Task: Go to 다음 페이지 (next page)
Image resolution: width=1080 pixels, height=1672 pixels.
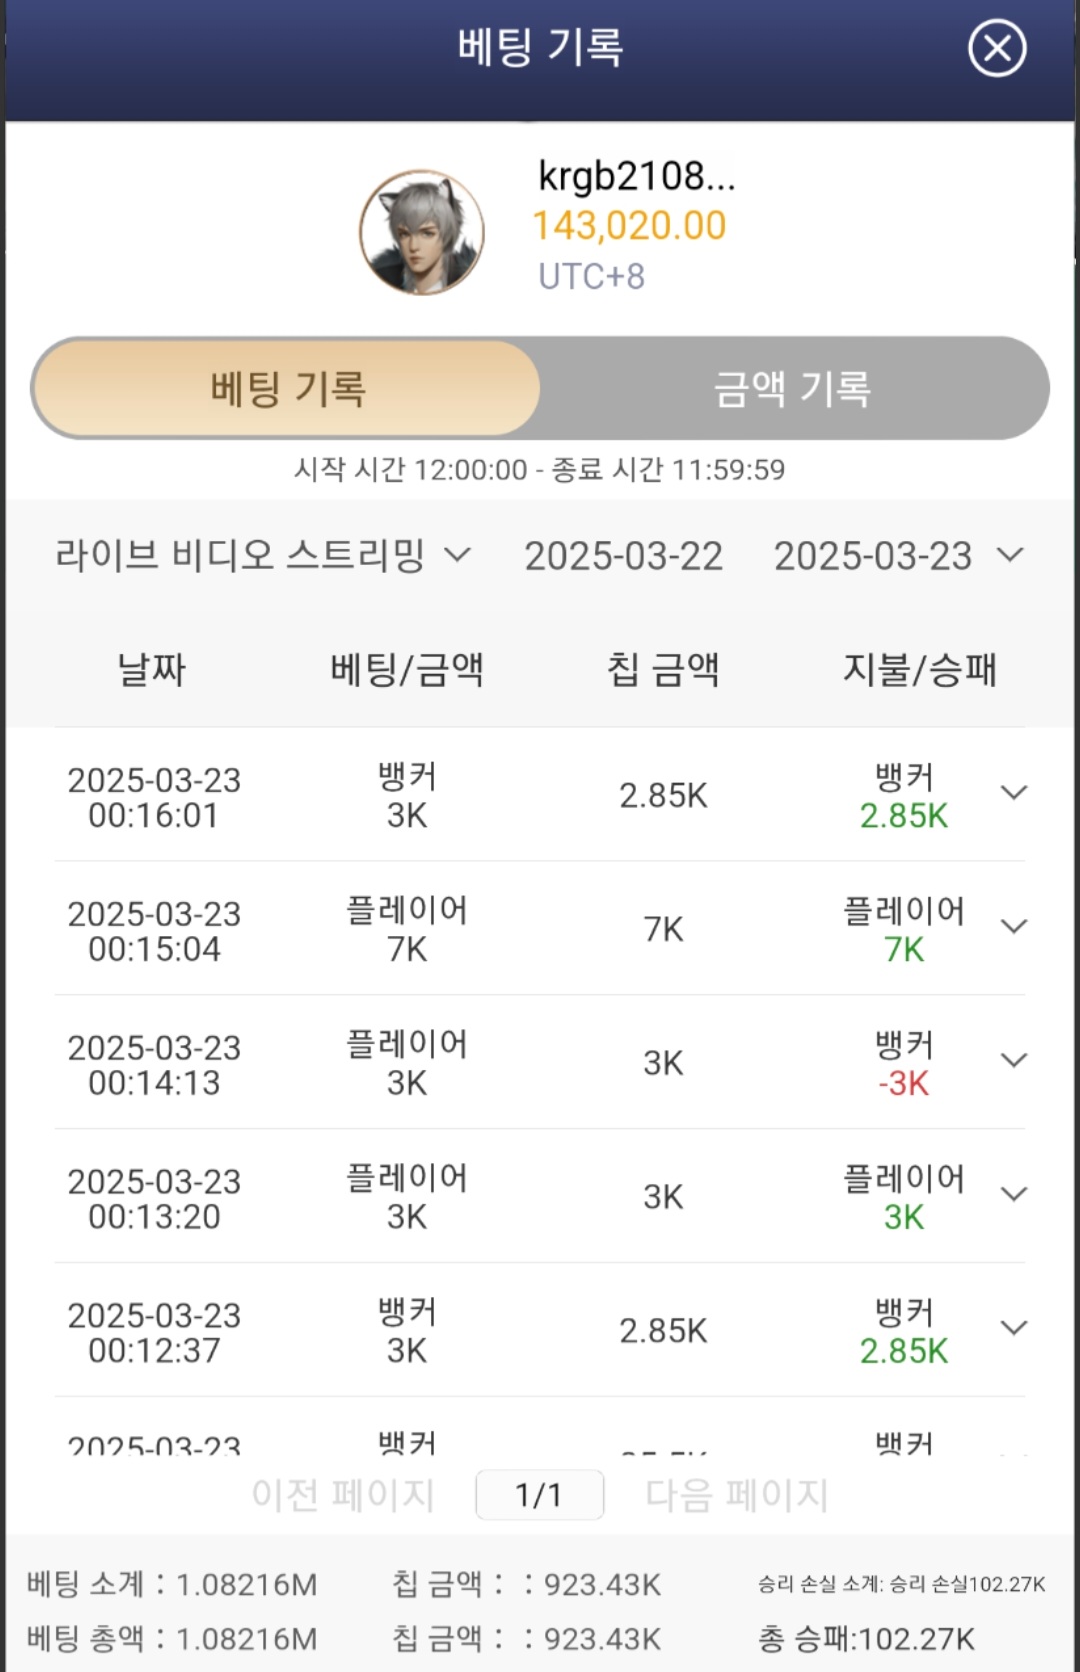Action: coord(736,1495)
